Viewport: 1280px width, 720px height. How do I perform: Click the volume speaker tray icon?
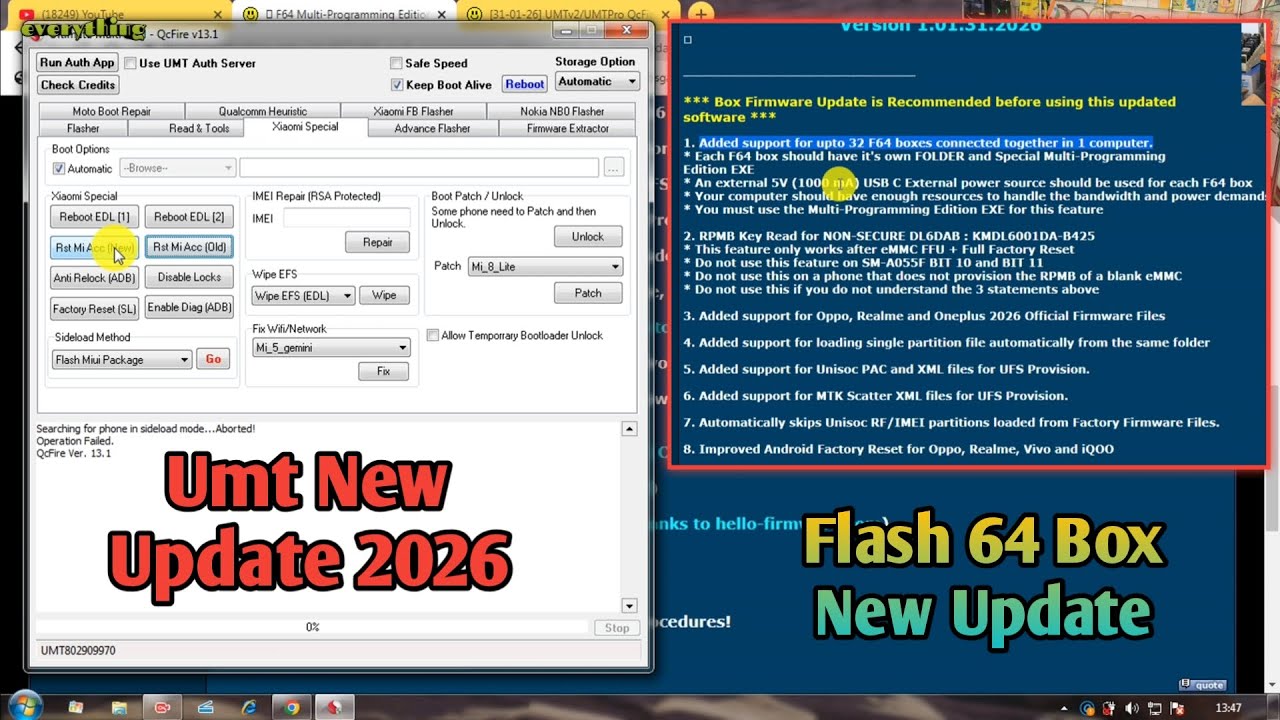pos(1132,708)
